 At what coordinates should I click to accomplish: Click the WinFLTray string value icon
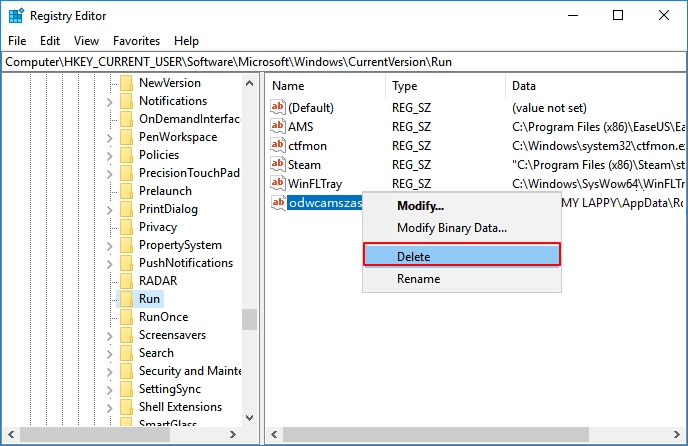(x=278, y=184)
